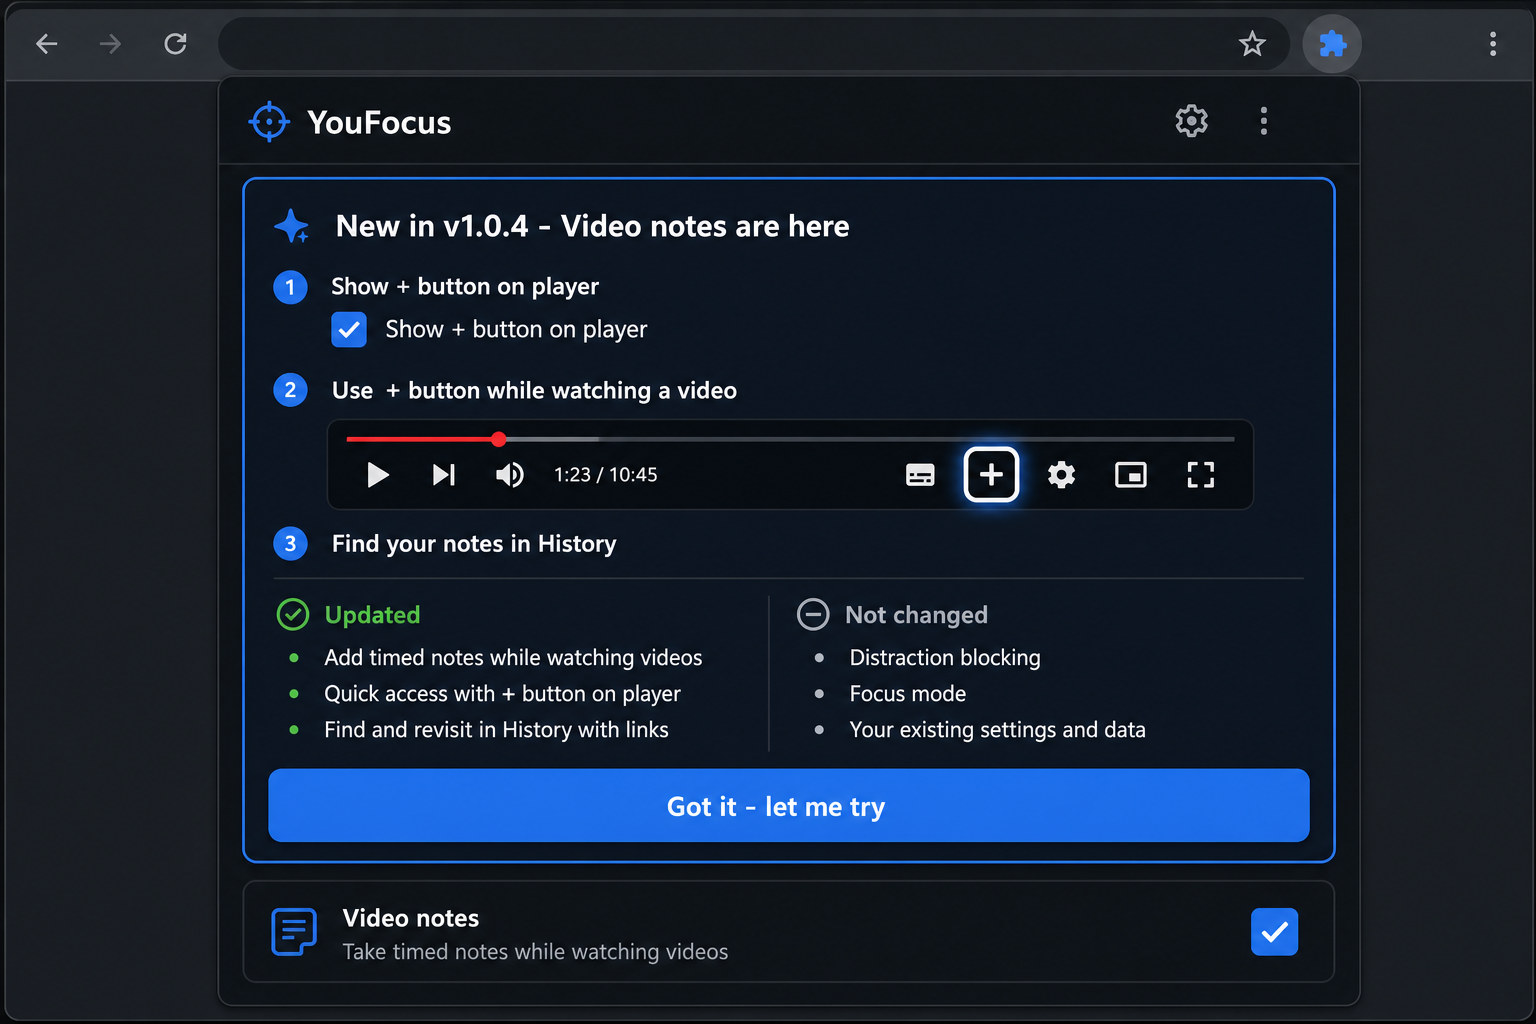This screenshot has width=1536, height=1024.
Task: Click Your existing settings and data
Action: [997, 730]
